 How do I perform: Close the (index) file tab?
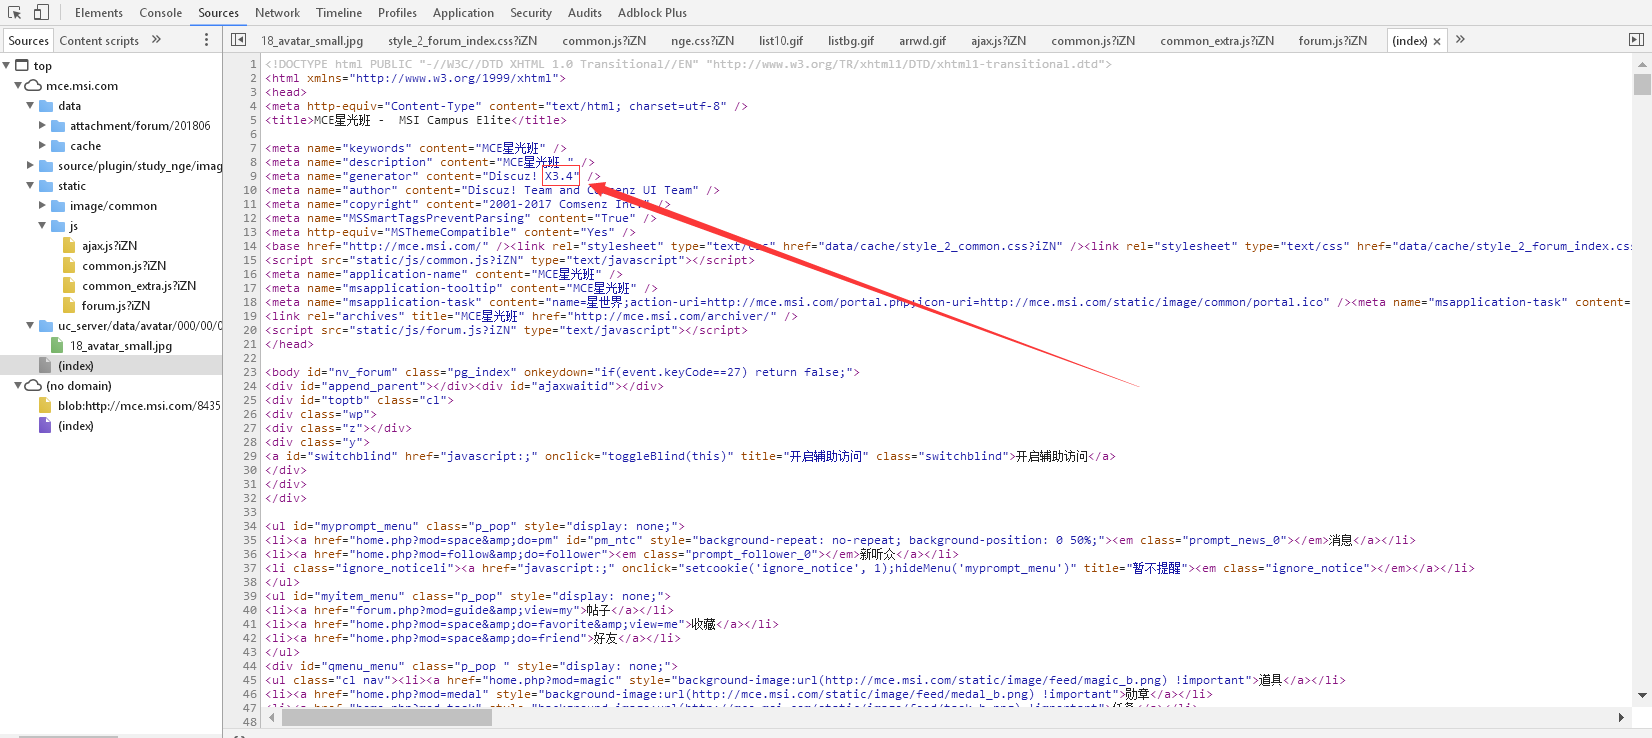[x=1437, y=41]
